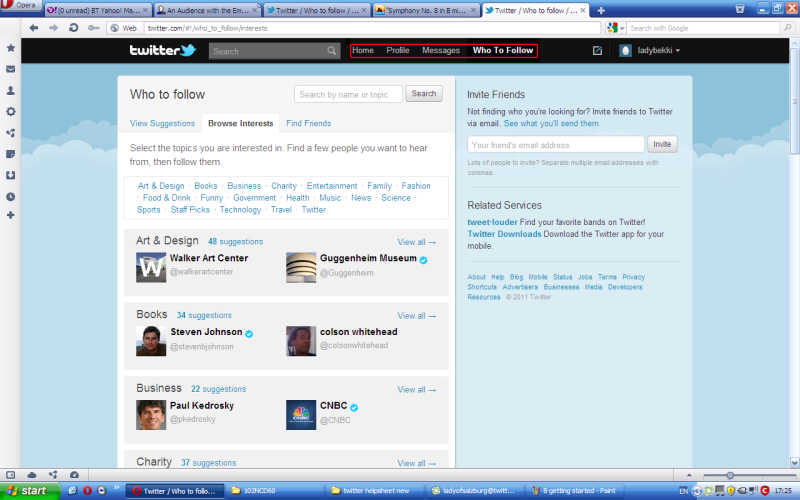Open the Profile navigation item
This screenshot has width=800, height=500.
click(398, 50)
